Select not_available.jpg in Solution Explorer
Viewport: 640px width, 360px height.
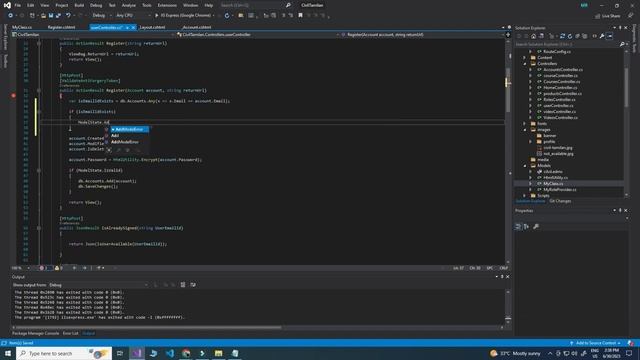(x=558, y=154)
